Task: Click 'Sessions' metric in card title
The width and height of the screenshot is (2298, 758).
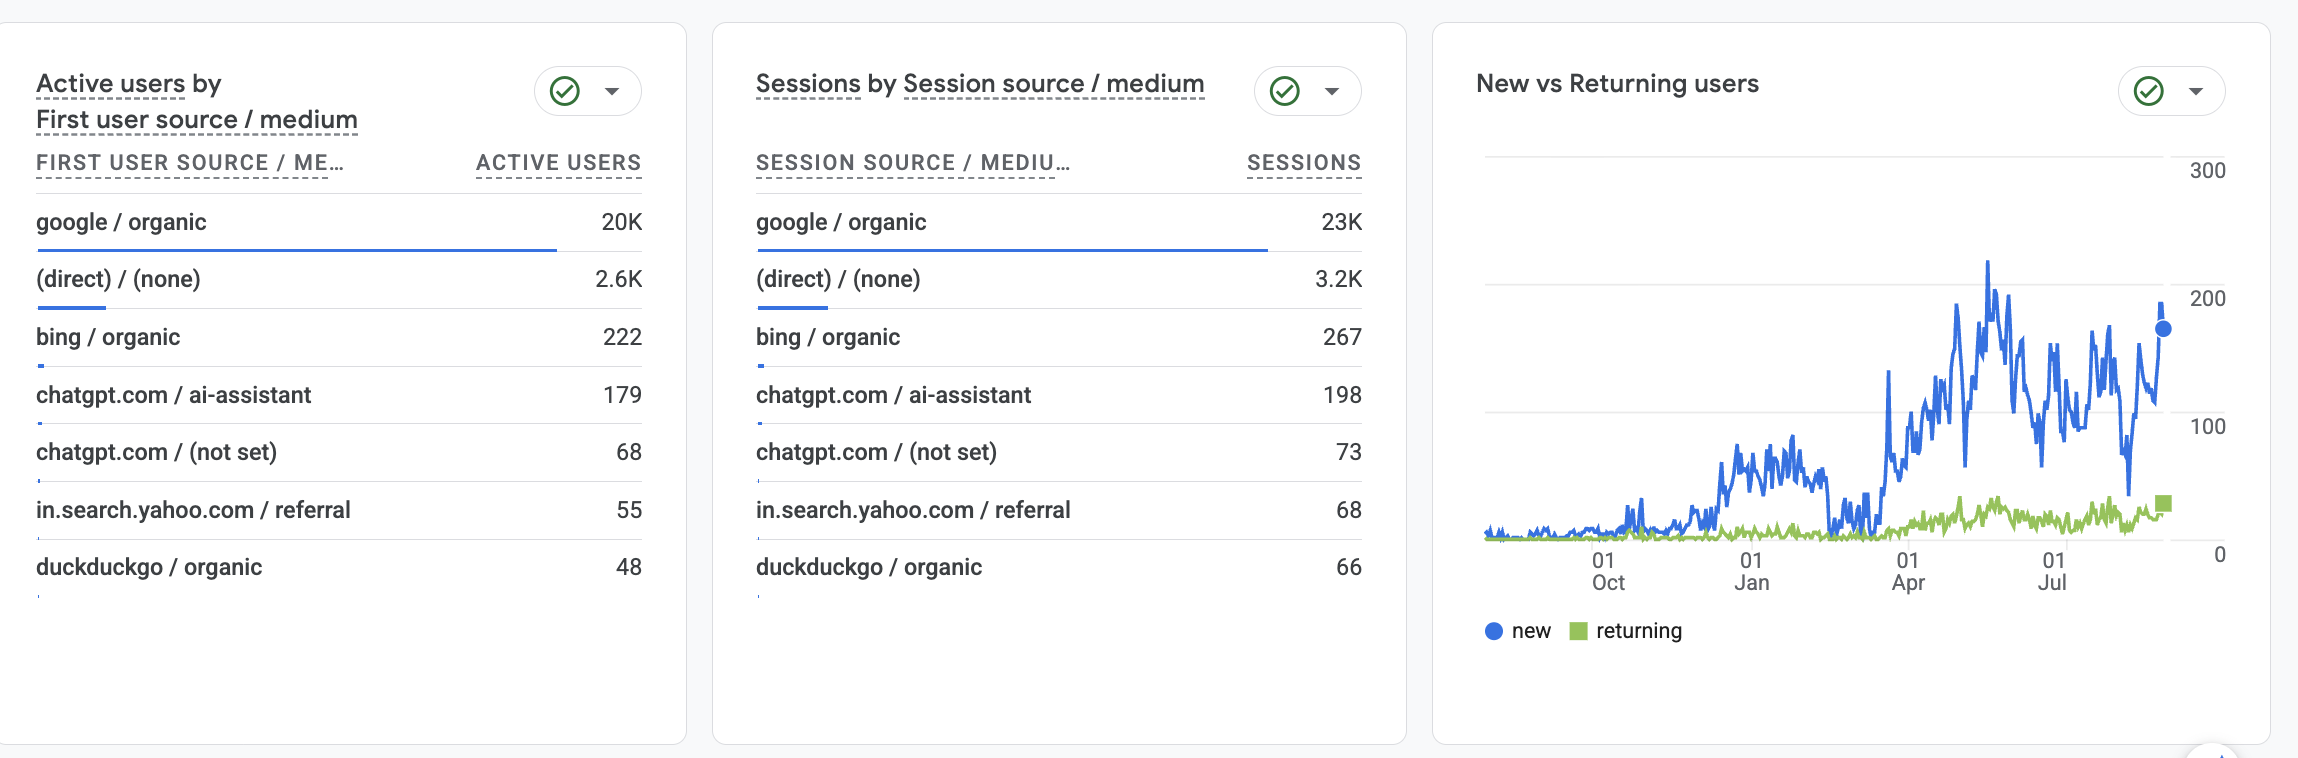Action: pyautogui.click(x=808, y=84)
